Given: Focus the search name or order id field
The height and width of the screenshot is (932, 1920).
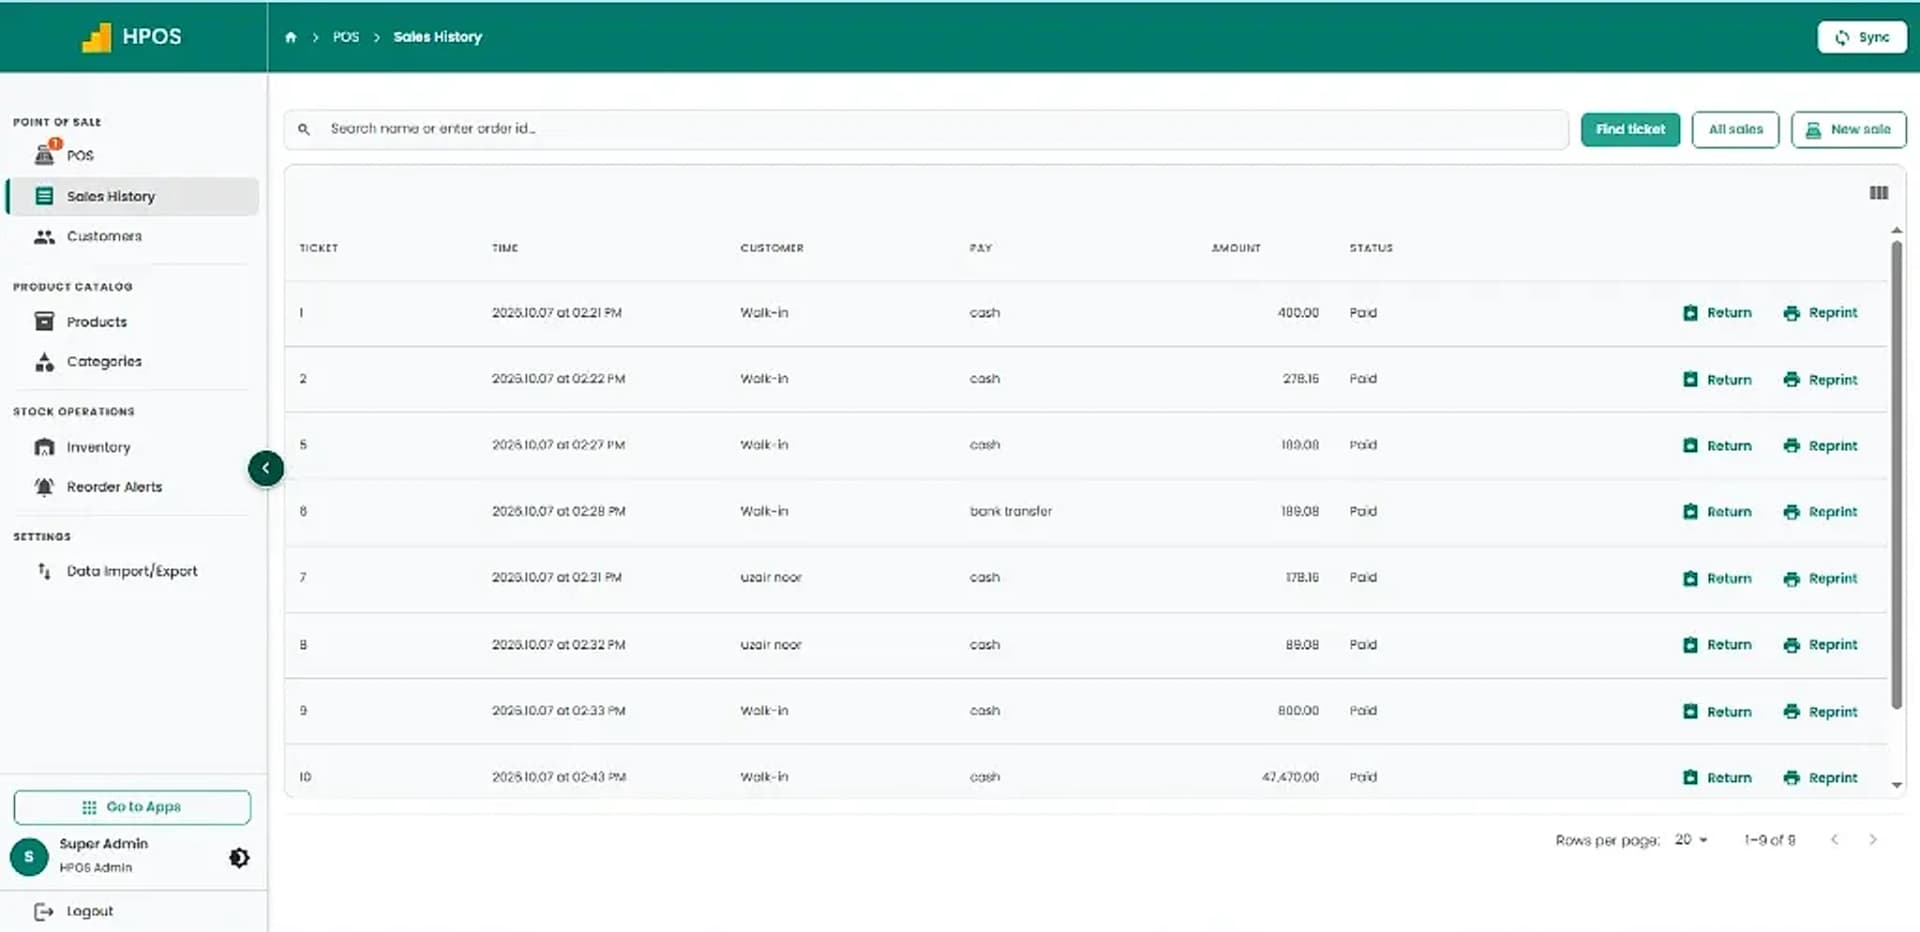Looking at the screenshot, I should pyautogui.click(x=926, y=129).
